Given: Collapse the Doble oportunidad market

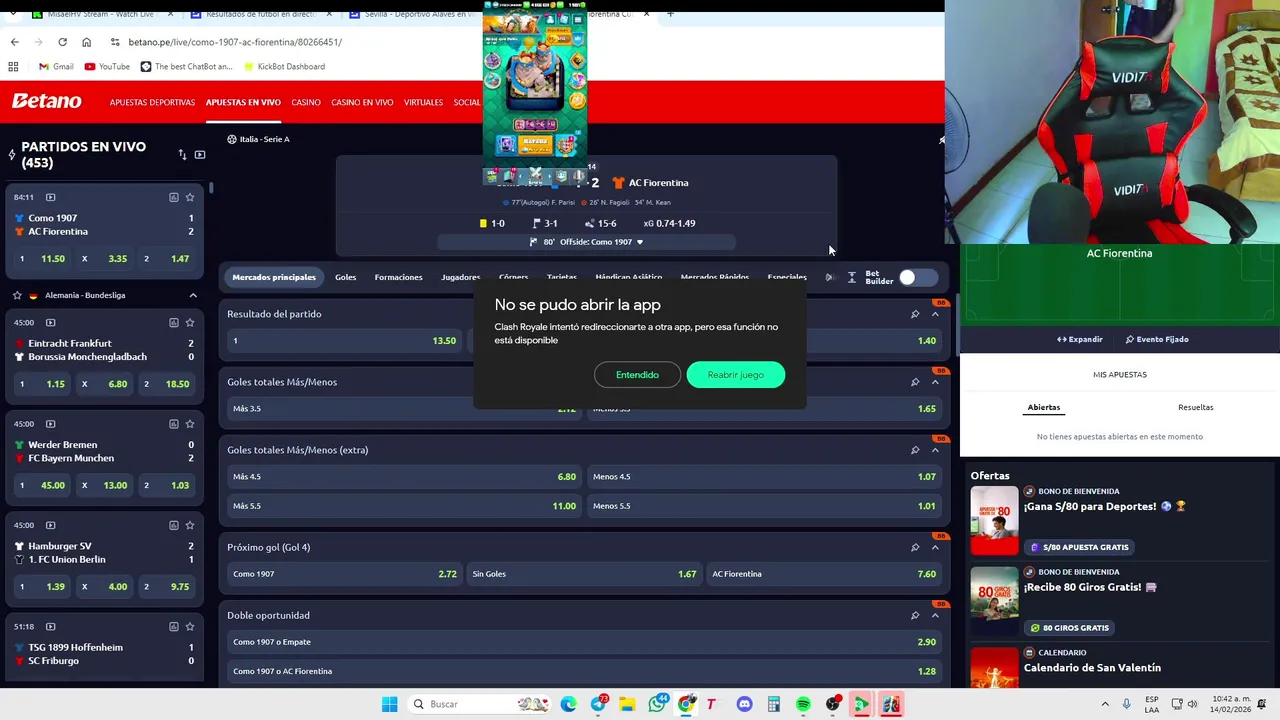Looking at the screenshot, I should point(935,615).
